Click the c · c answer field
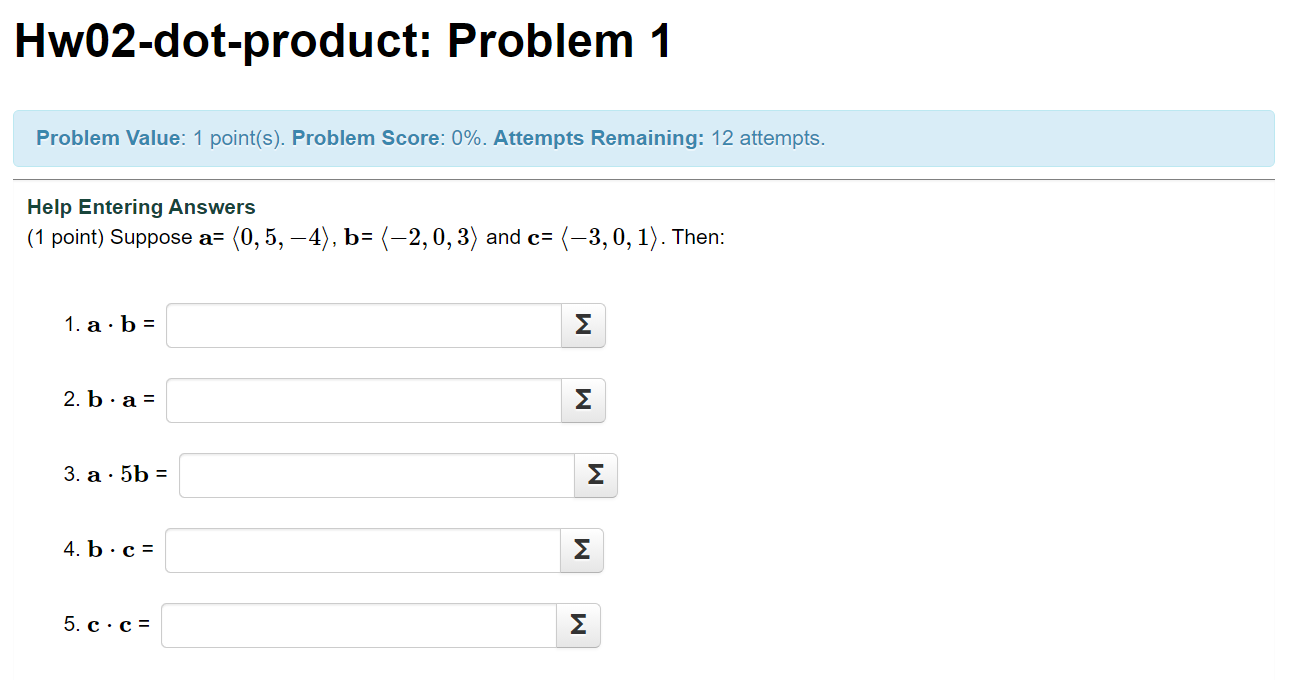Image resolution: width=1304 pixels, height=680 pixels. pyautogui.click(x=358, y=625)
